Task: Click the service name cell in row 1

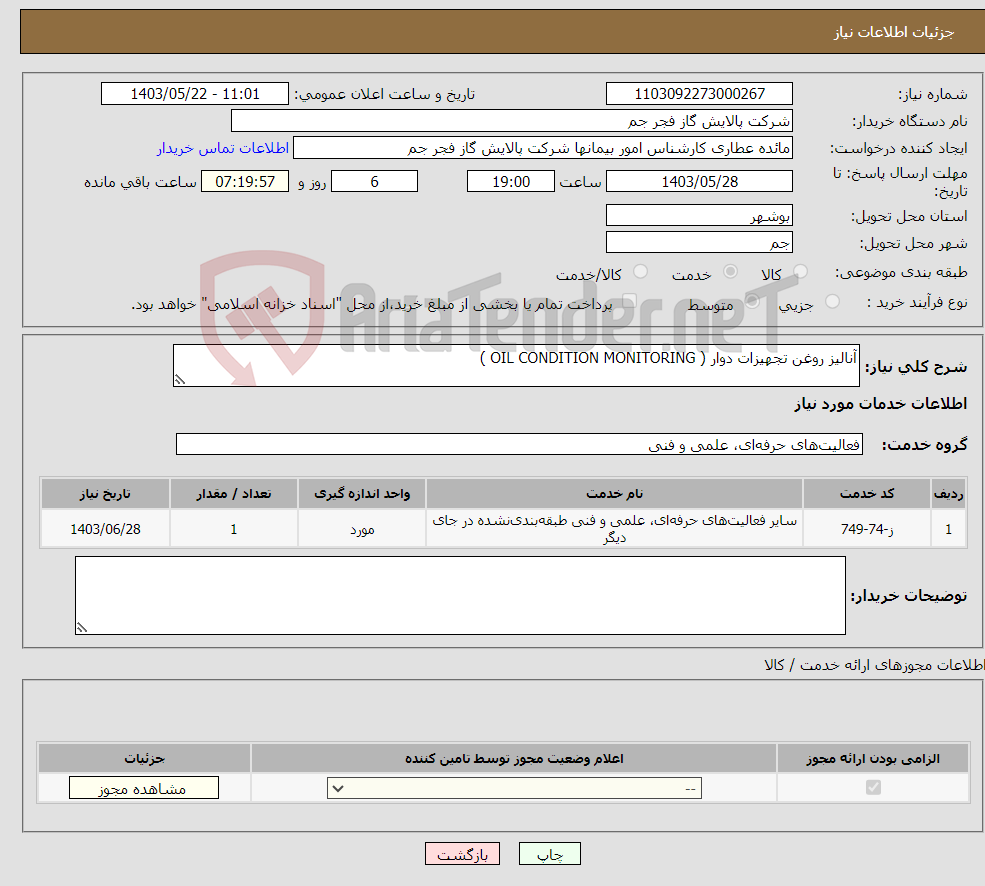Action: (x=614, y=529)
